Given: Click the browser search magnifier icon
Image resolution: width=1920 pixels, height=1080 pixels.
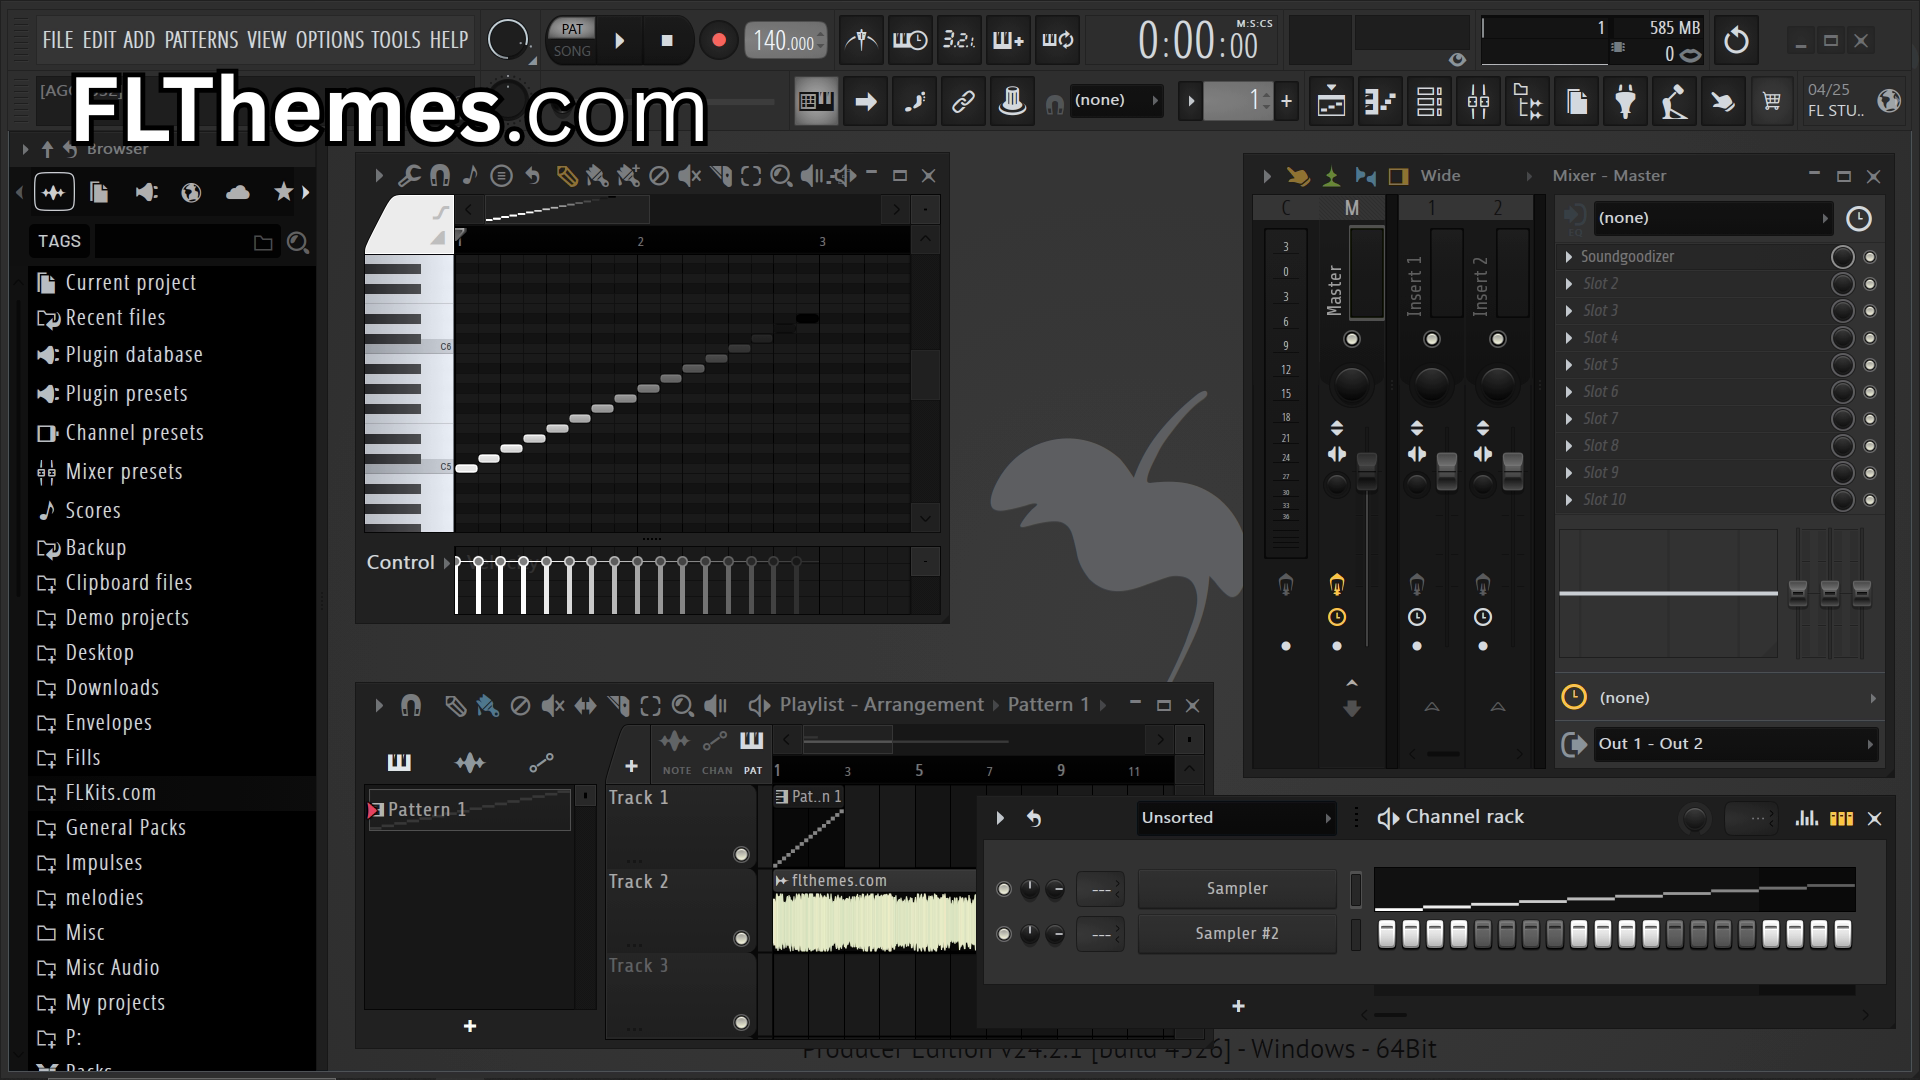Looking at the screenshot, I should 297,242.
